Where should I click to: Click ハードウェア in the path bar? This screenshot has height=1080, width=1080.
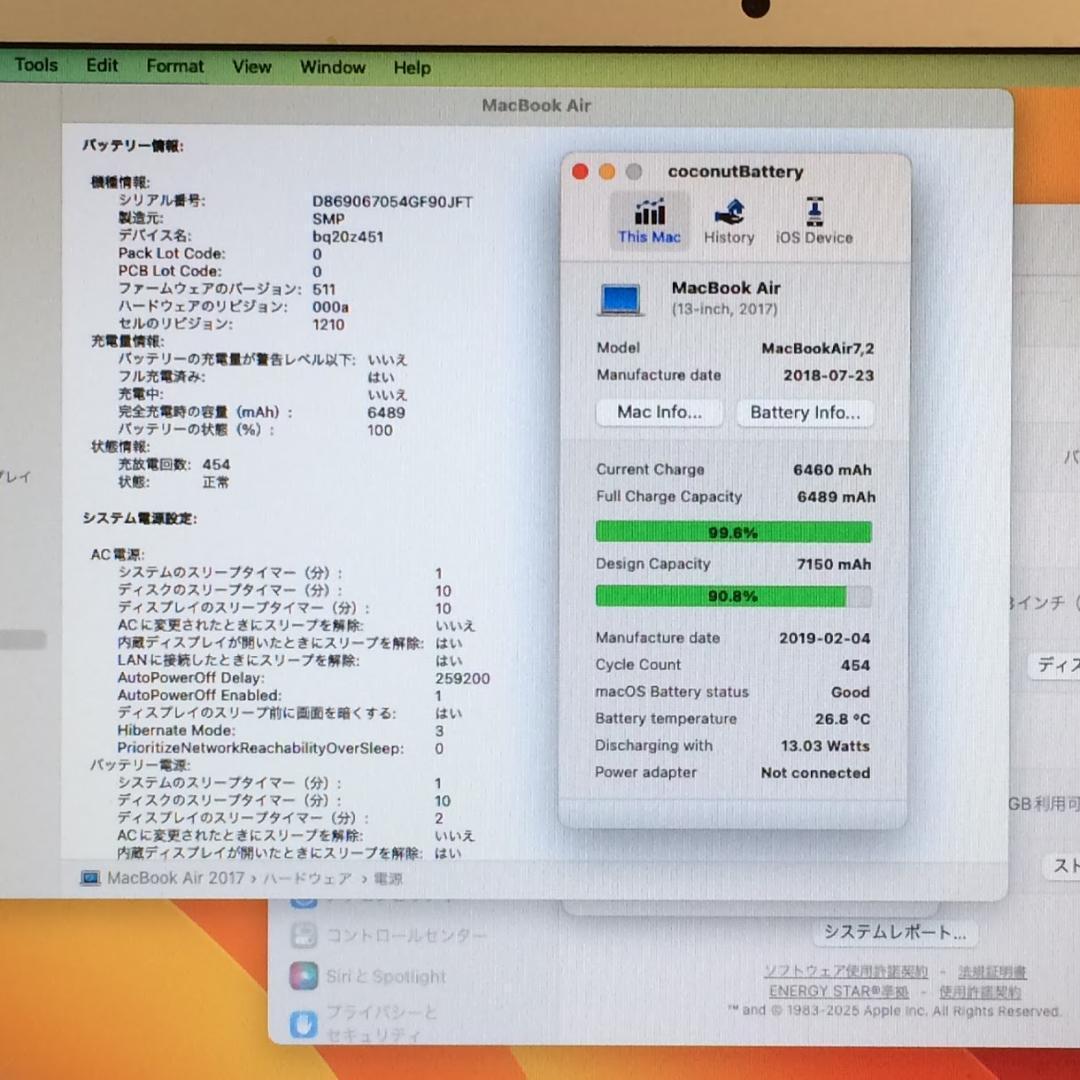pyautogui.click(x=307, y=879)
